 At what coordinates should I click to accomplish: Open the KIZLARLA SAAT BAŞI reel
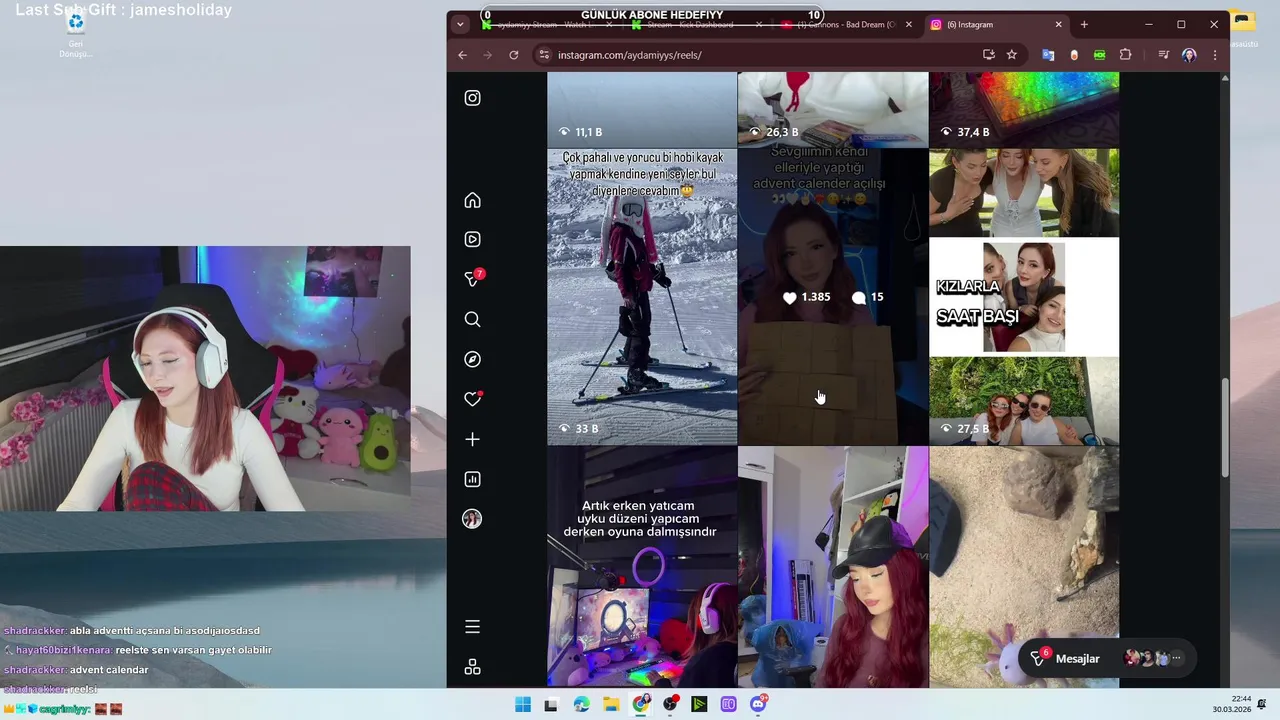(x=1024, y=297)
